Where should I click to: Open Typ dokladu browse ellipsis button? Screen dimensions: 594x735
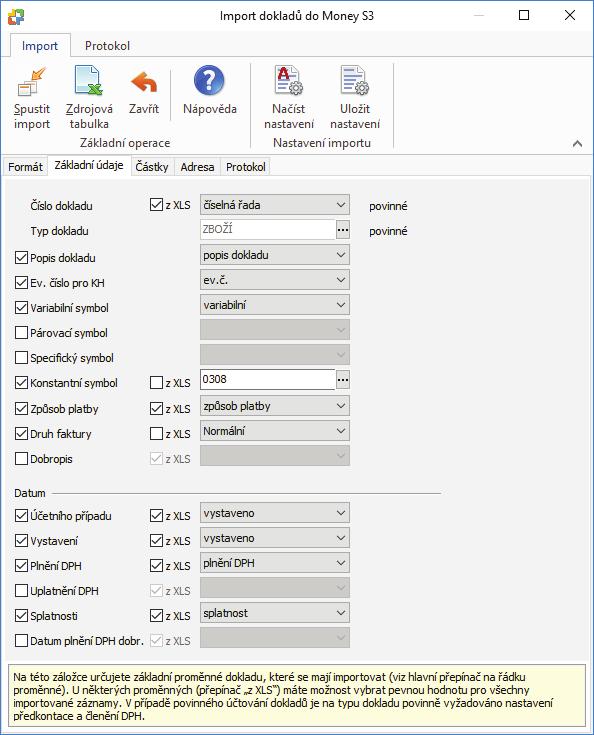coord(343,230)
